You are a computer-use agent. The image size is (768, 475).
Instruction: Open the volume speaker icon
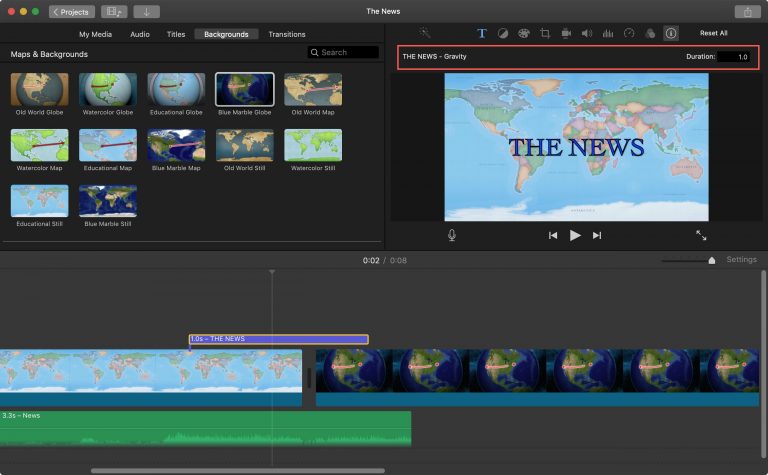(587, 33)
